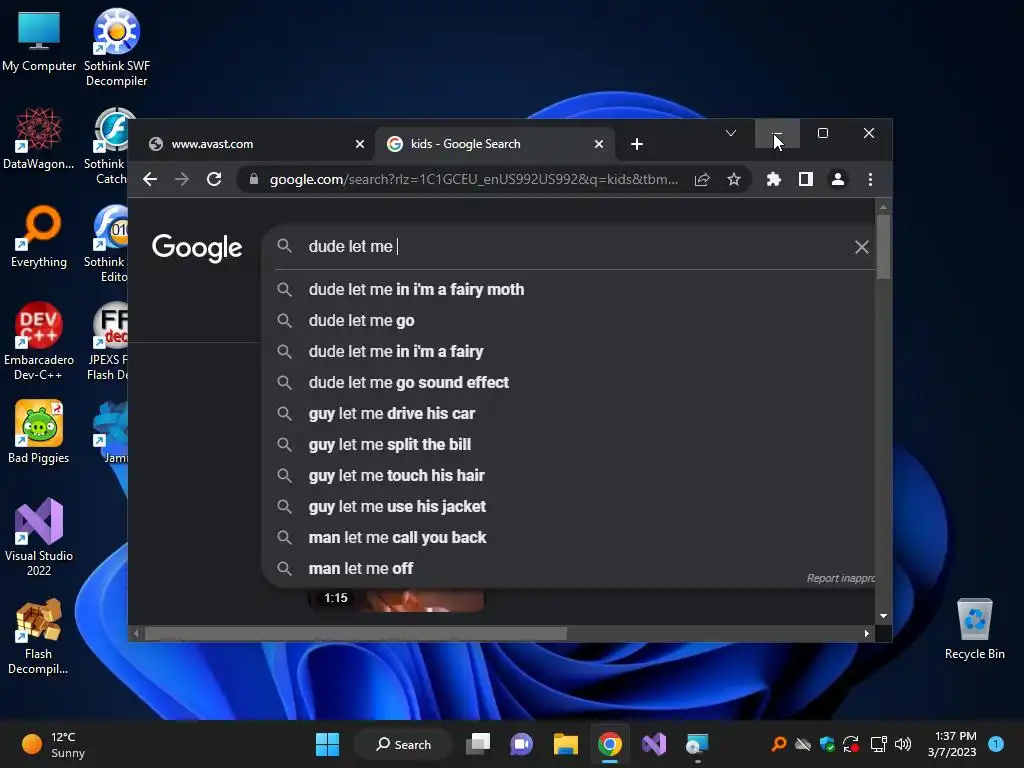
Task: Go back with Chrome's back arrow
Action: [x=150, y=179]
